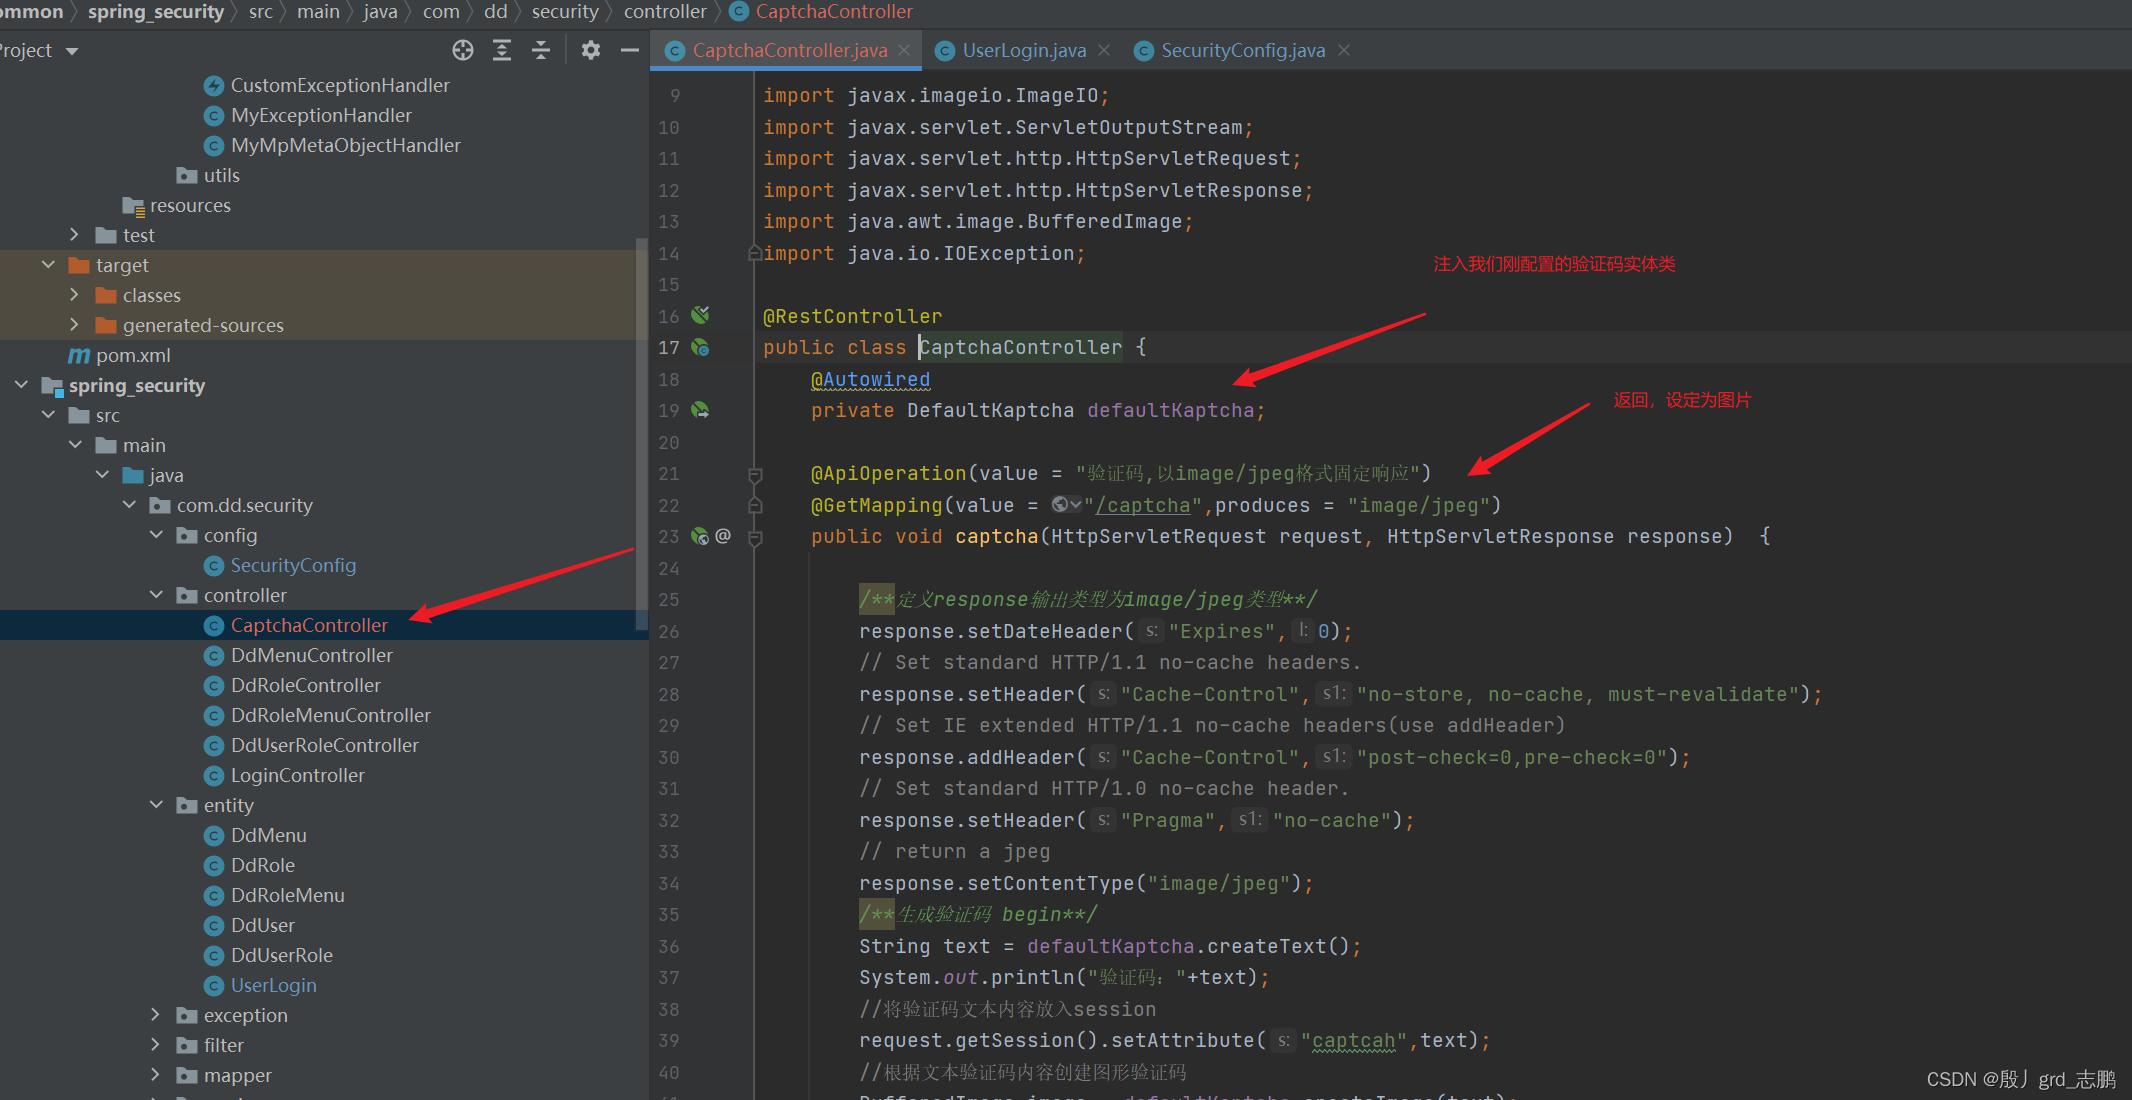
Task: Close the CaptchaController.java tab
Action: point(904,50)
